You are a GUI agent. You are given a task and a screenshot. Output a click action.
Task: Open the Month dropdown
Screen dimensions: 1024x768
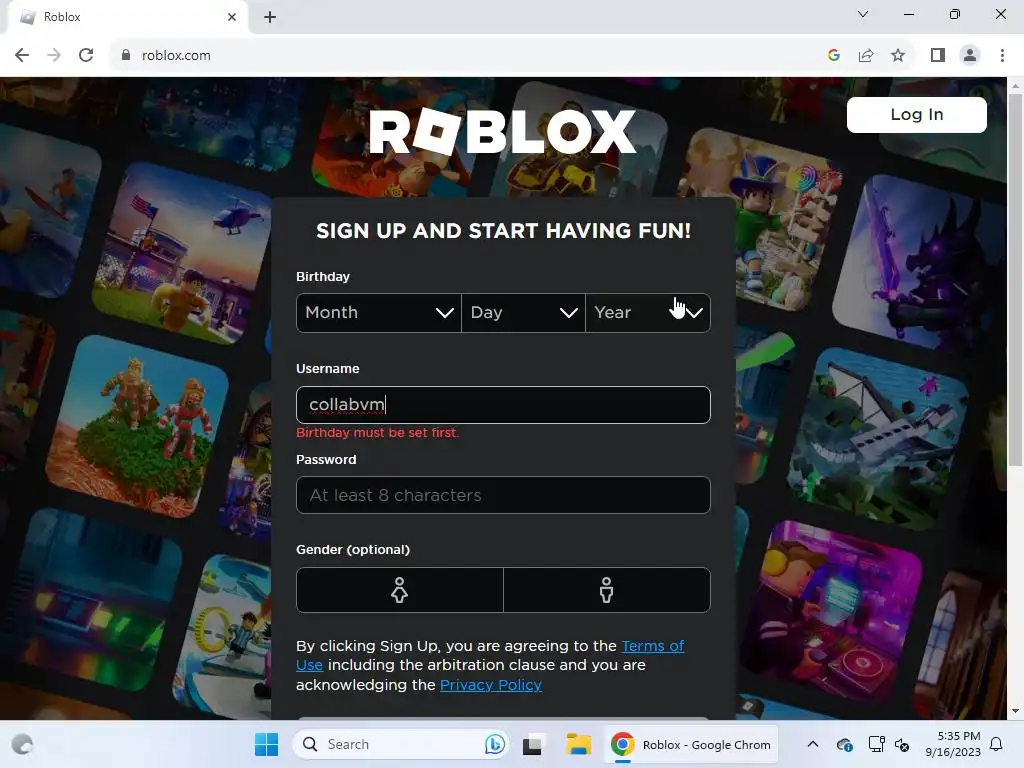pyautogui.click(x=379, y=313)
